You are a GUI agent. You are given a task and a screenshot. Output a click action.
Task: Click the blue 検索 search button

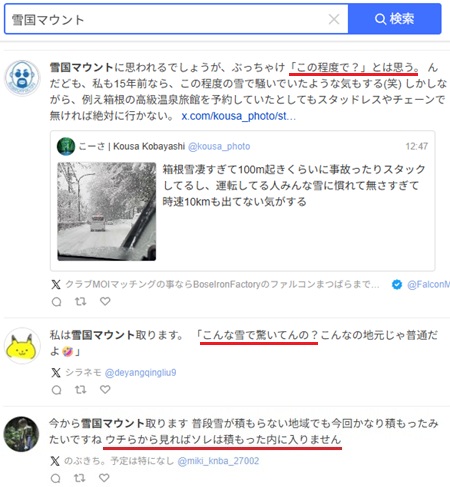(x=395, y=19)
